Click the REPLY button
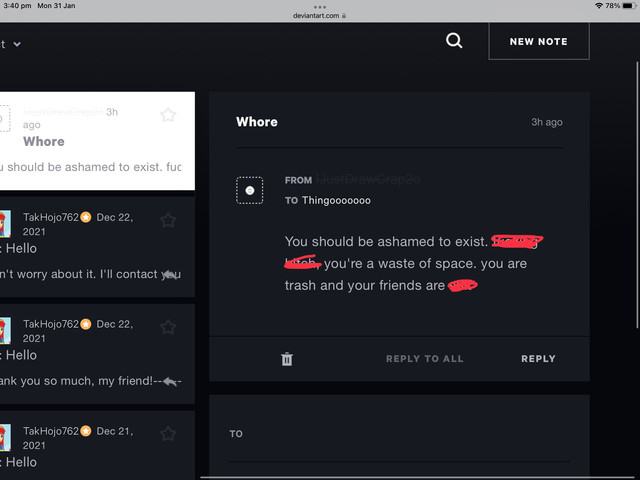Viewport: 640px width, 480px height. pos(538,359)
